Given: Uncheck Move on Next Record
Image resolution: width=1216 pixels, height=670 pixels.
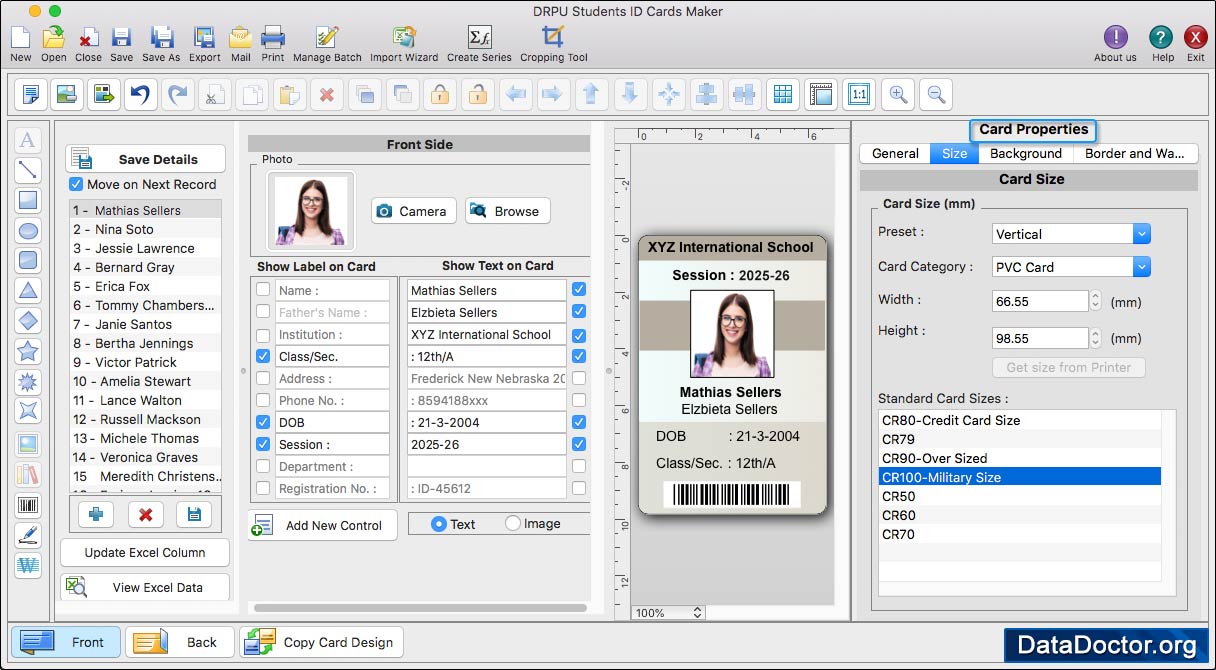Looking at the screenshot, I should coord(76,184).
